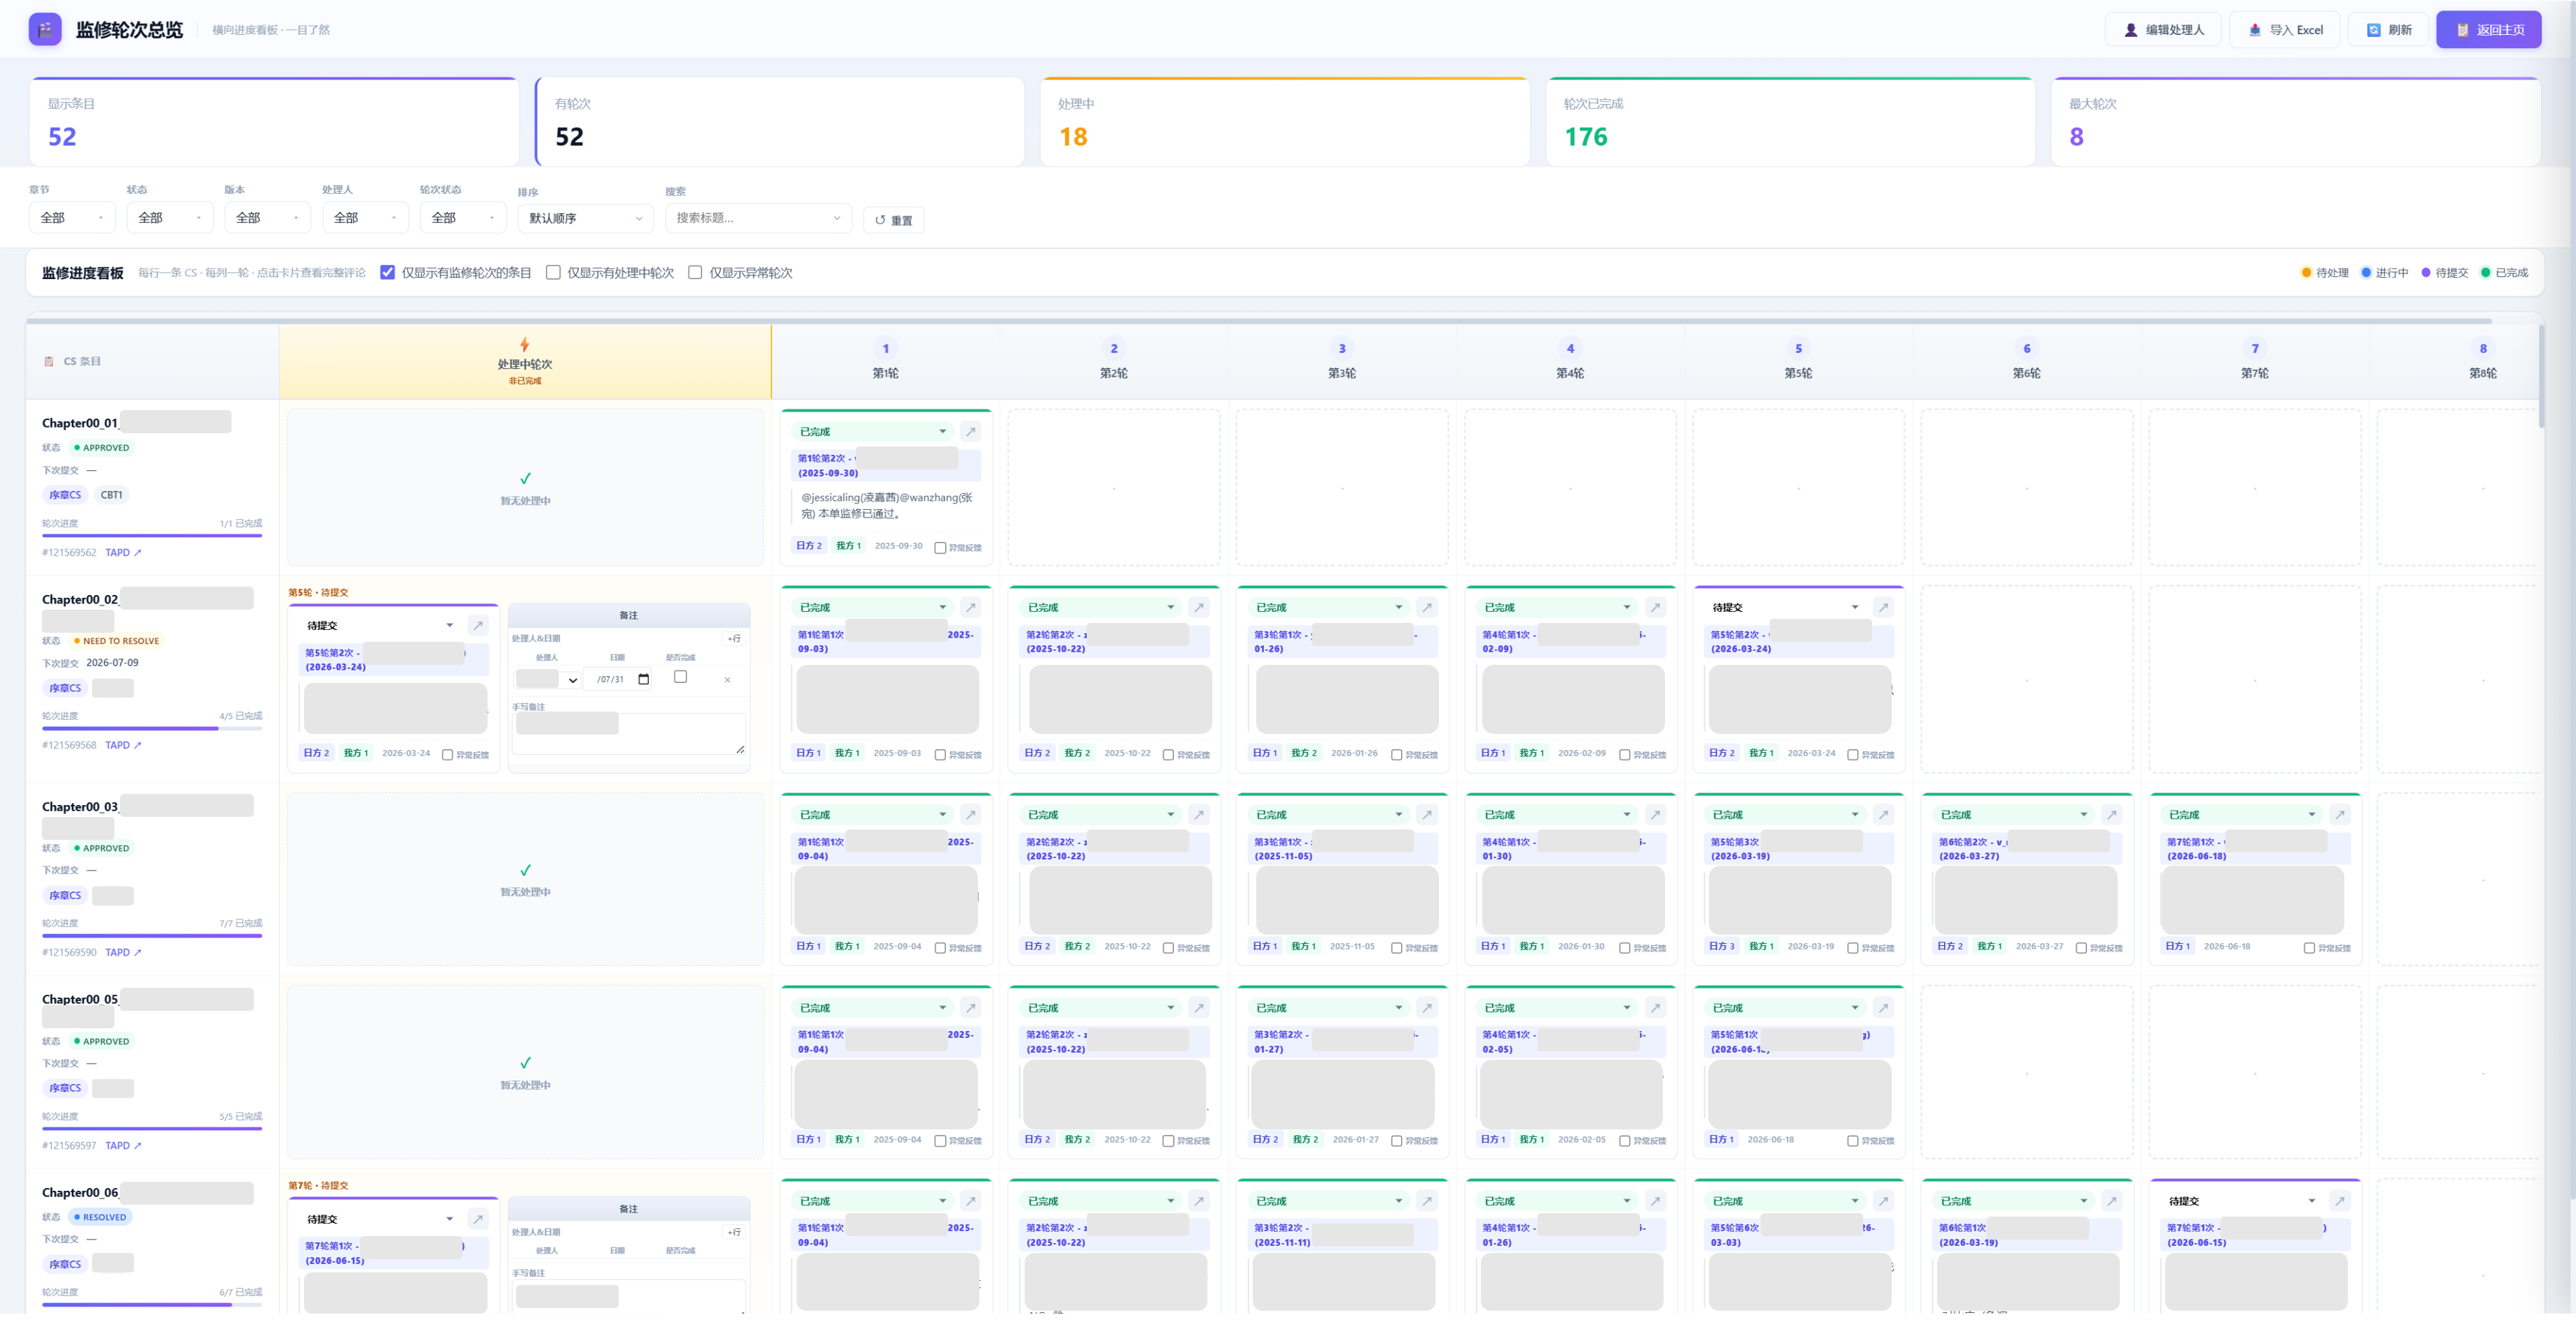
Task: Click the 重置 filter reset button
Action: click(893, 220)
